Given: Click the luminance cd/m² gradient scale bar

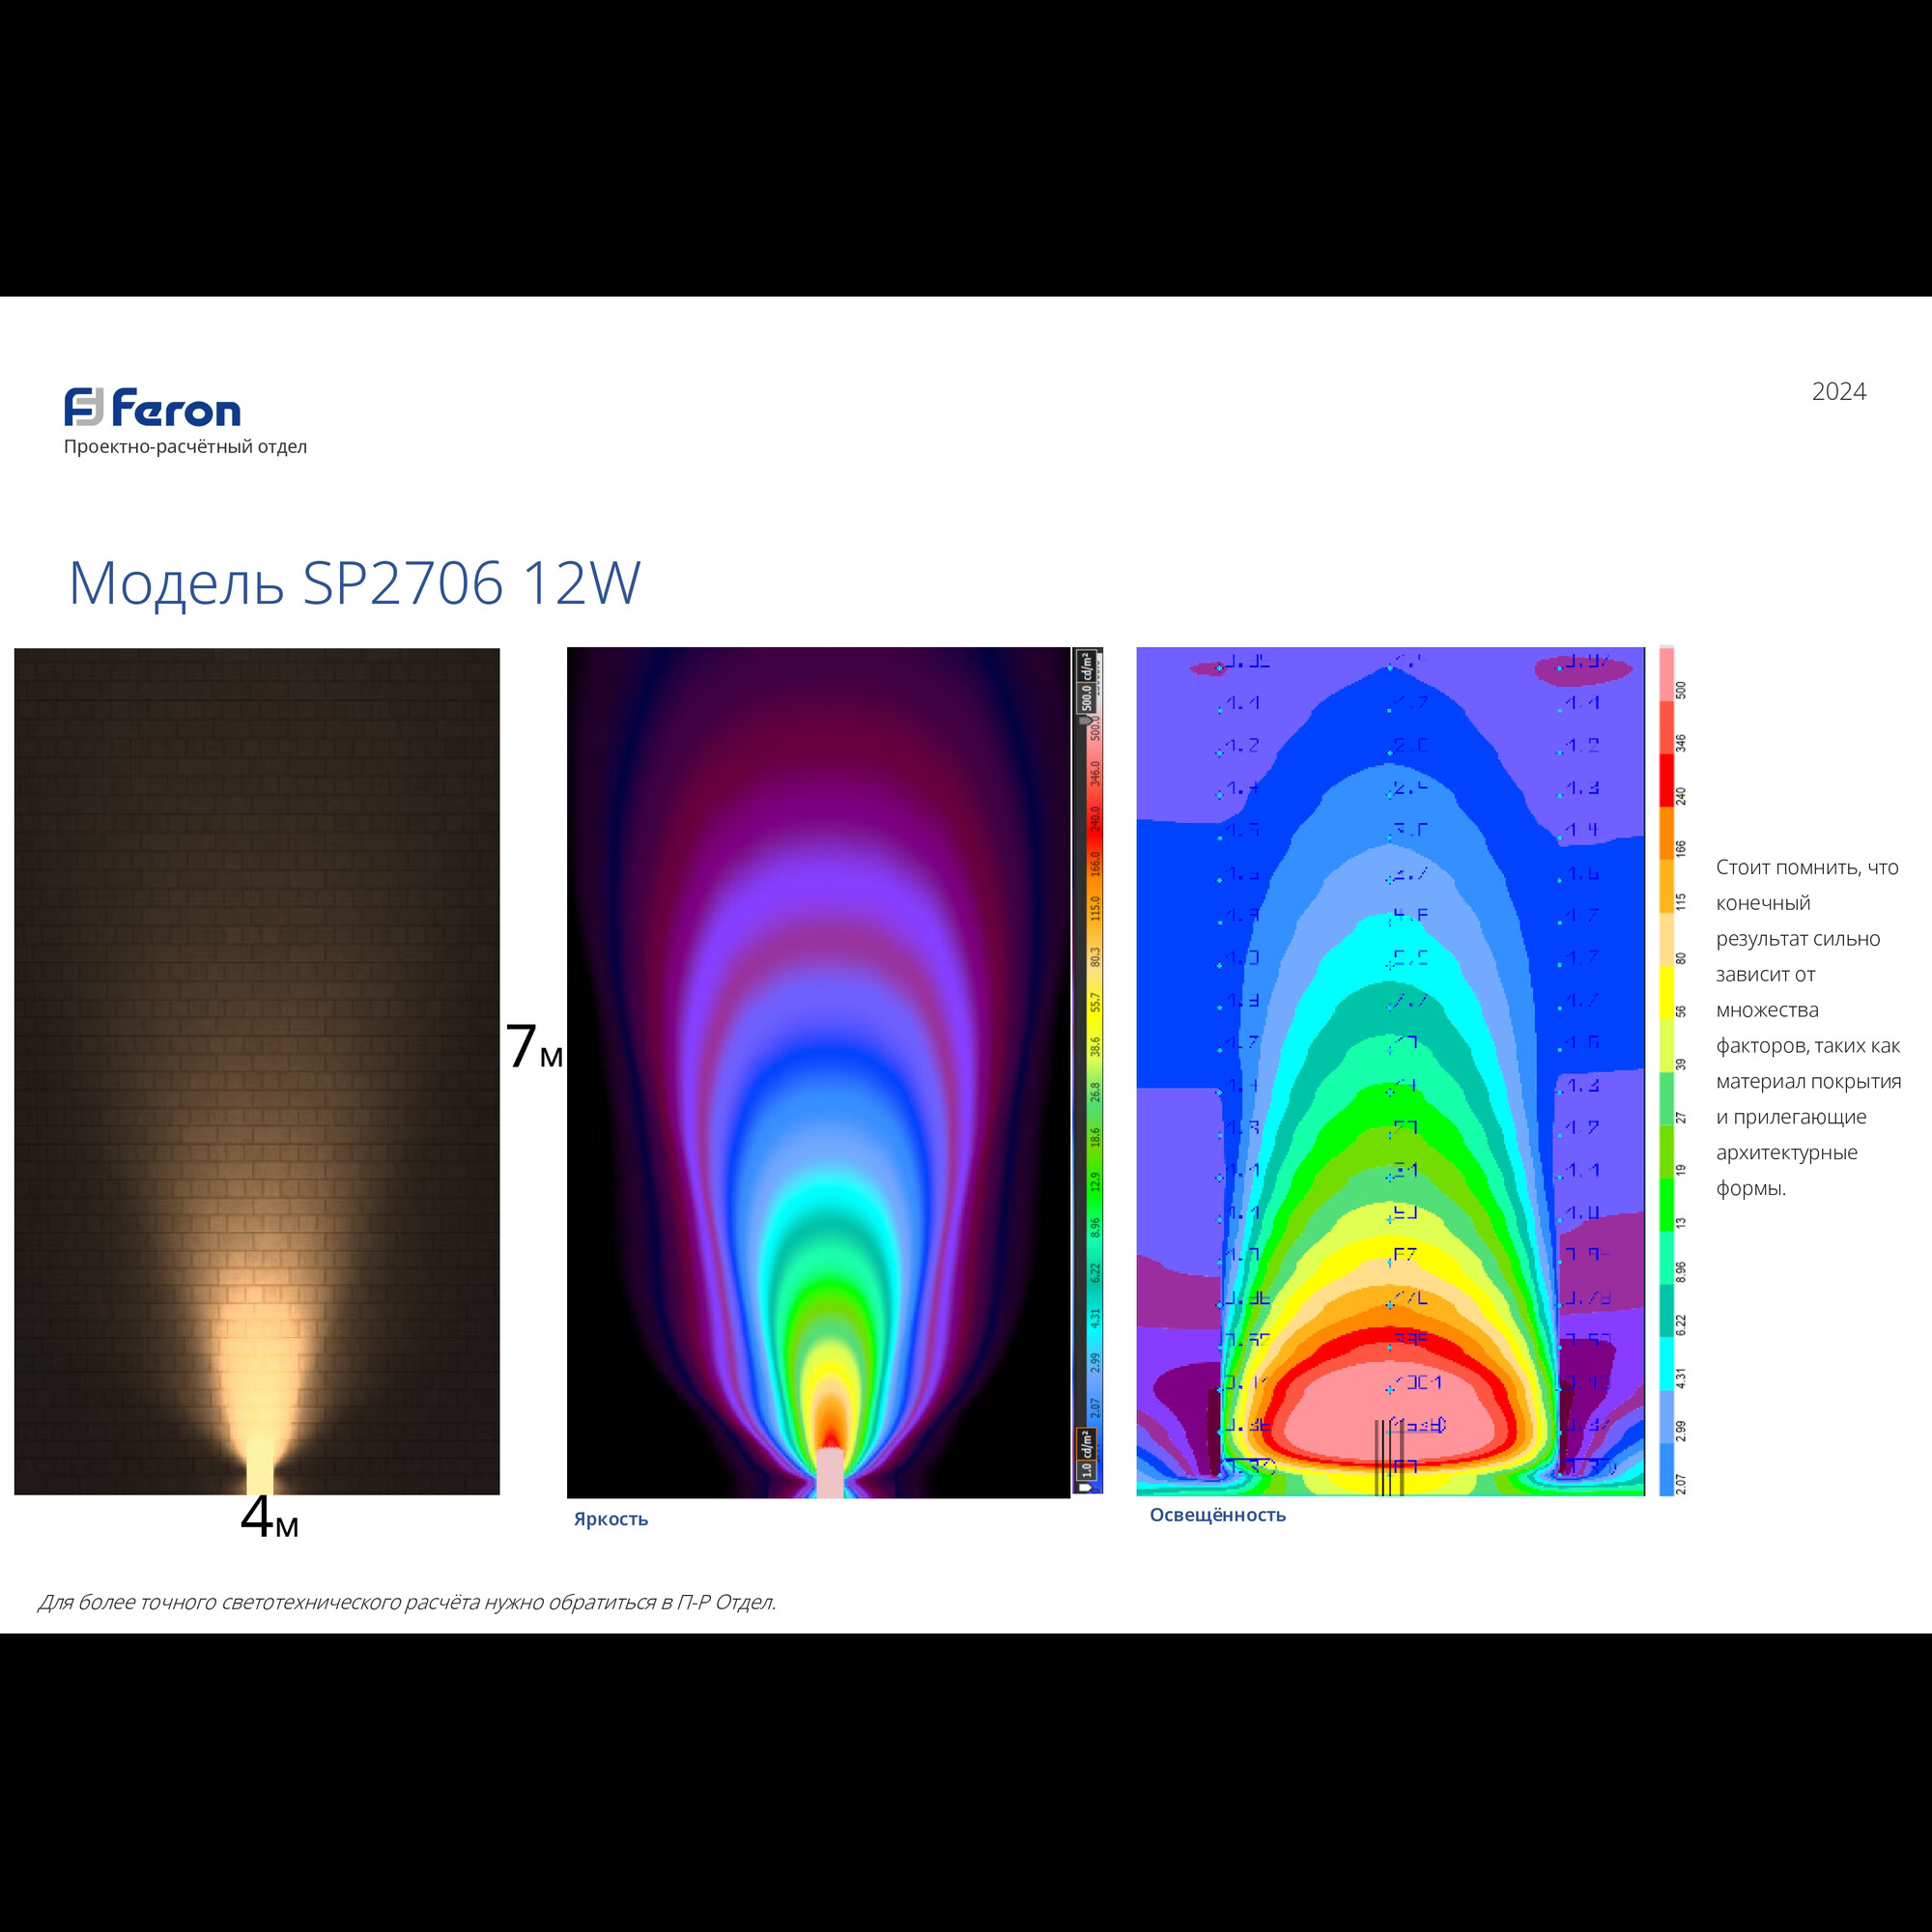Looking at the screenshot, I should 1087,1071.
